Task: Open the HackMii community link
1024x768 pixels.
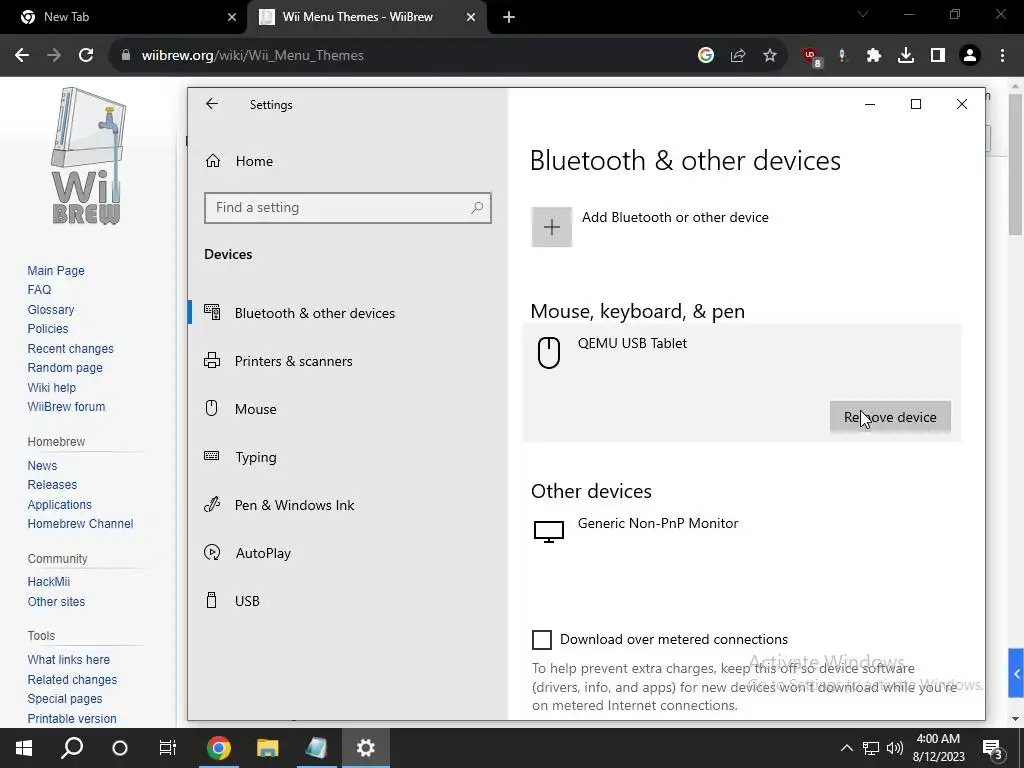Action: tap(48, 581)
